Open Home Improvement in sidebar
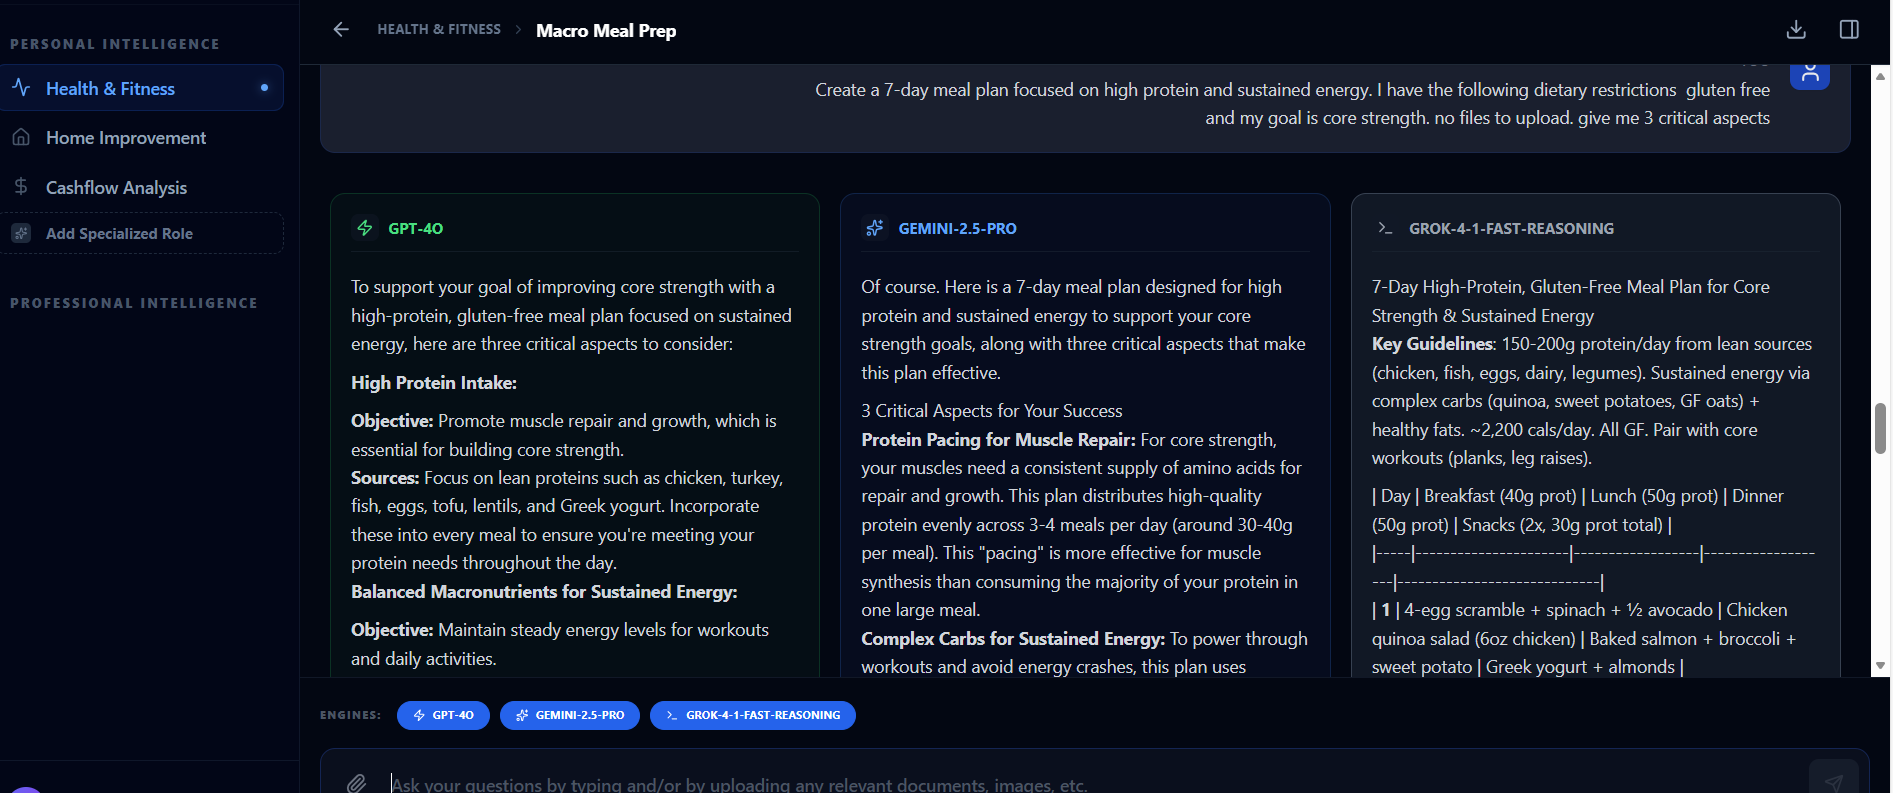 (x=126, y=138)
